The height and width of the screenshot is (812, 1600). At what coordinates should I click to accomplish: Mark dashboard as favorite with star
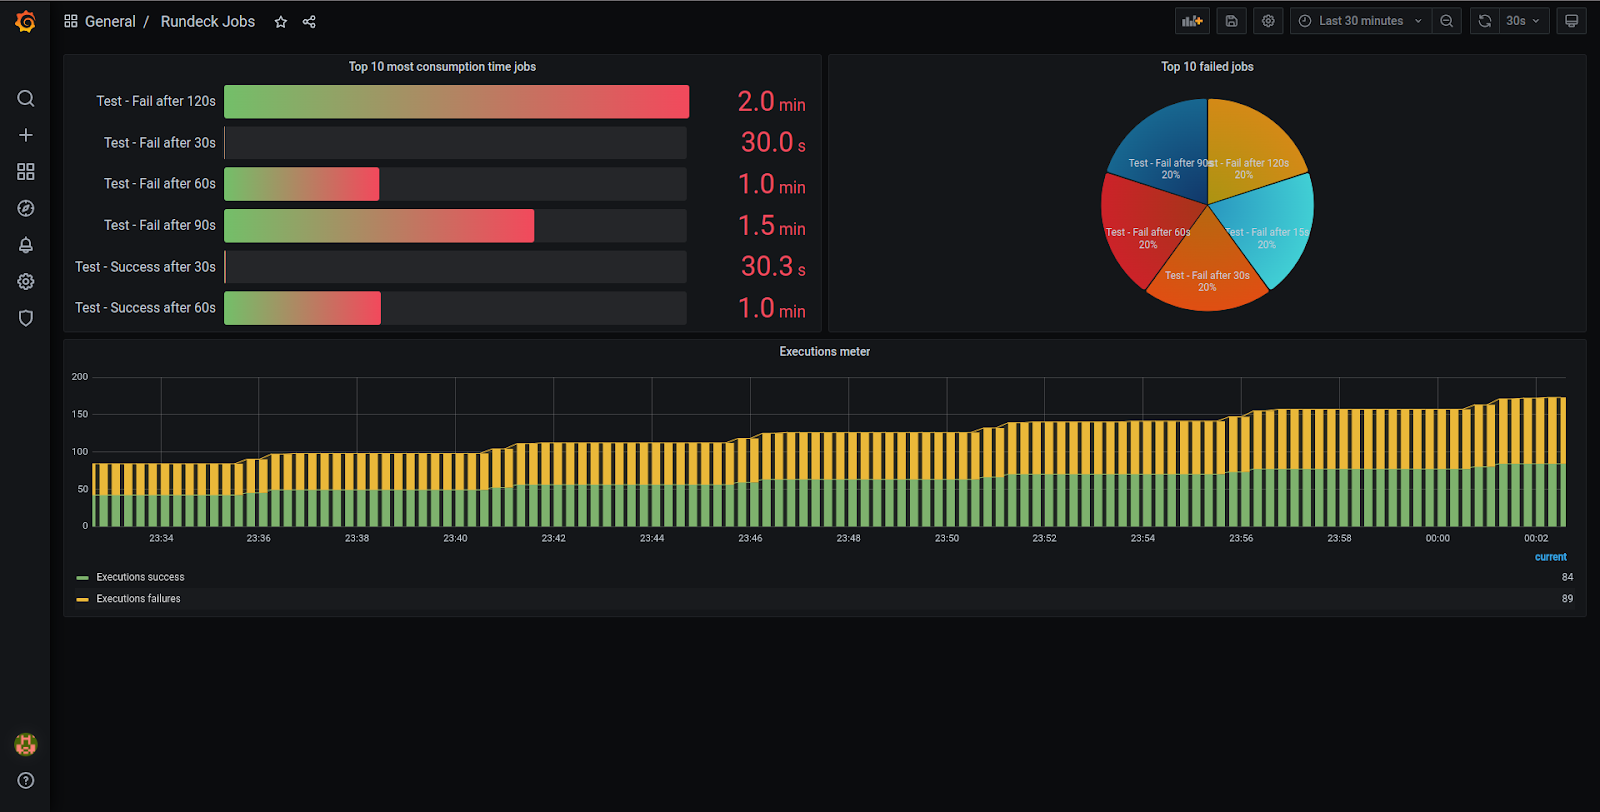click(281, 22)
